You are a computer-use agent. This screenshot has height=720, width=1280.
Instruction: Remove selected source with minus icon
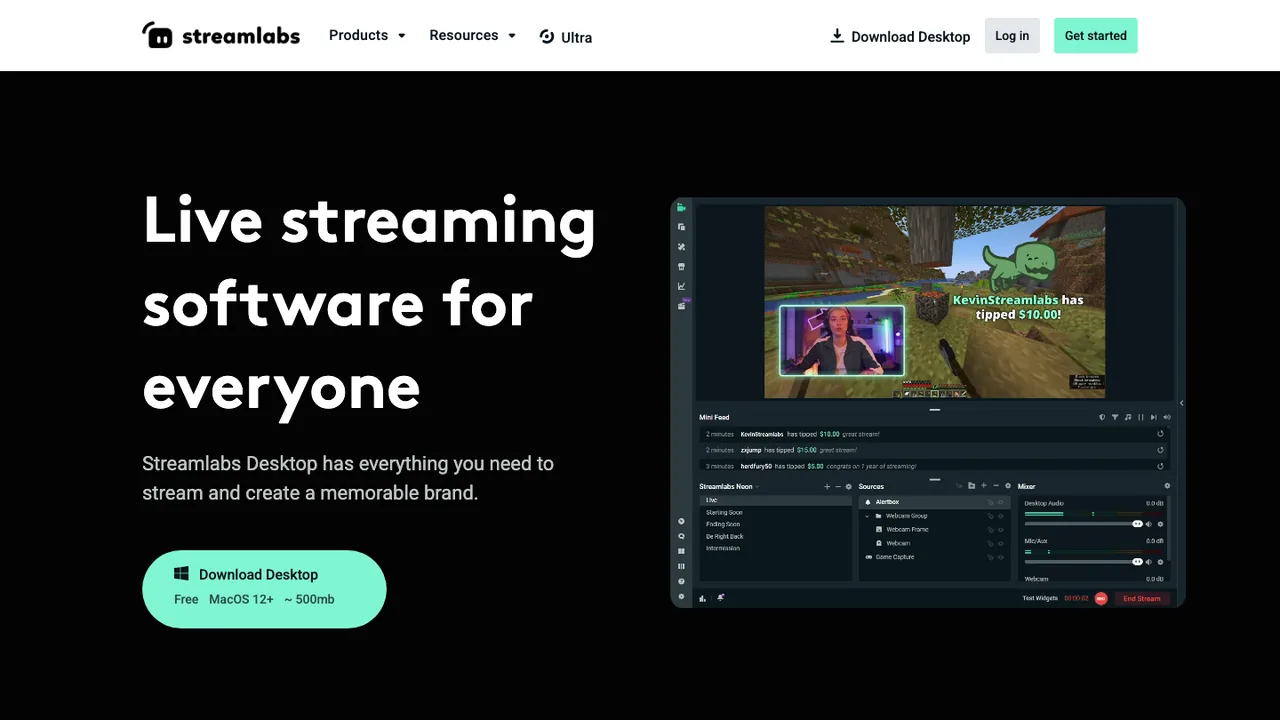click(x=996, y=486)
